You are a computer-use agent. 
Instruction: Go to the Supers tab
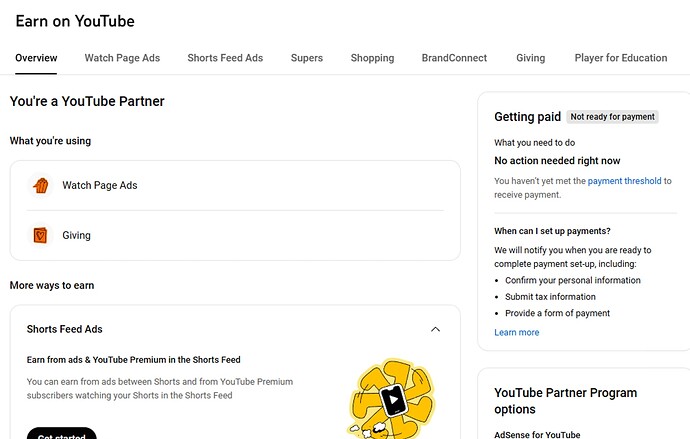tap(307, 58)
